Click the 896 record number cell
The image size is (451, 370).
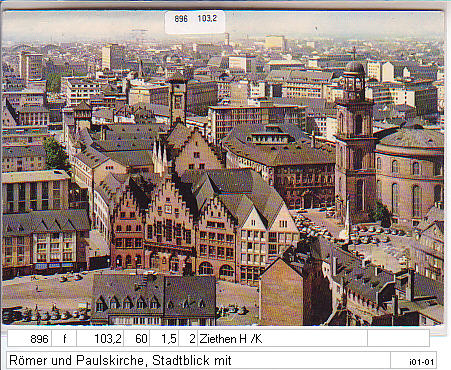coord(29,339)
